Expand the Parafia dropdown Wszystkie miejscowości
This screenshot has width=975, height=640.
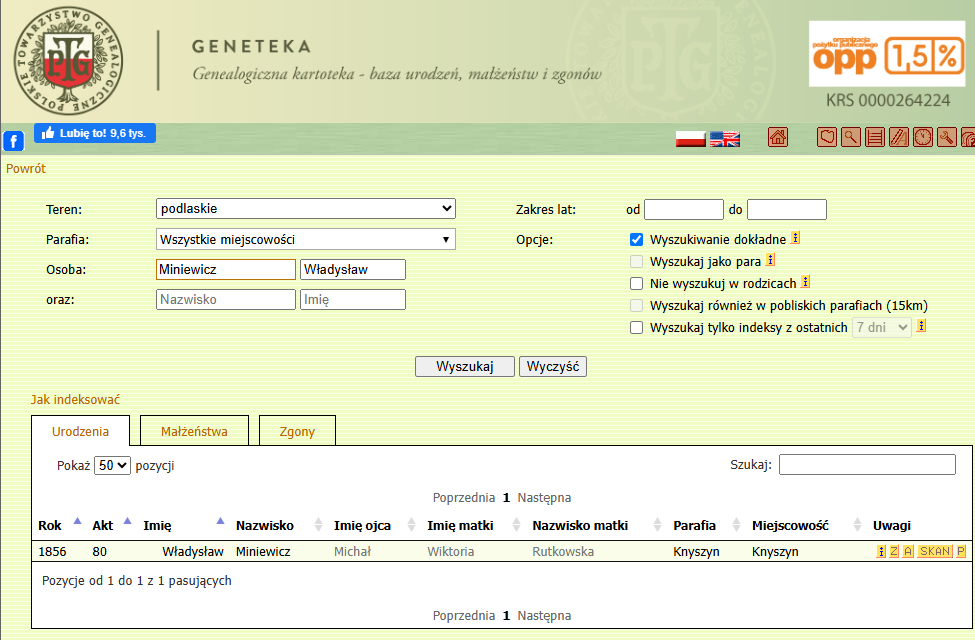(305, 239)
